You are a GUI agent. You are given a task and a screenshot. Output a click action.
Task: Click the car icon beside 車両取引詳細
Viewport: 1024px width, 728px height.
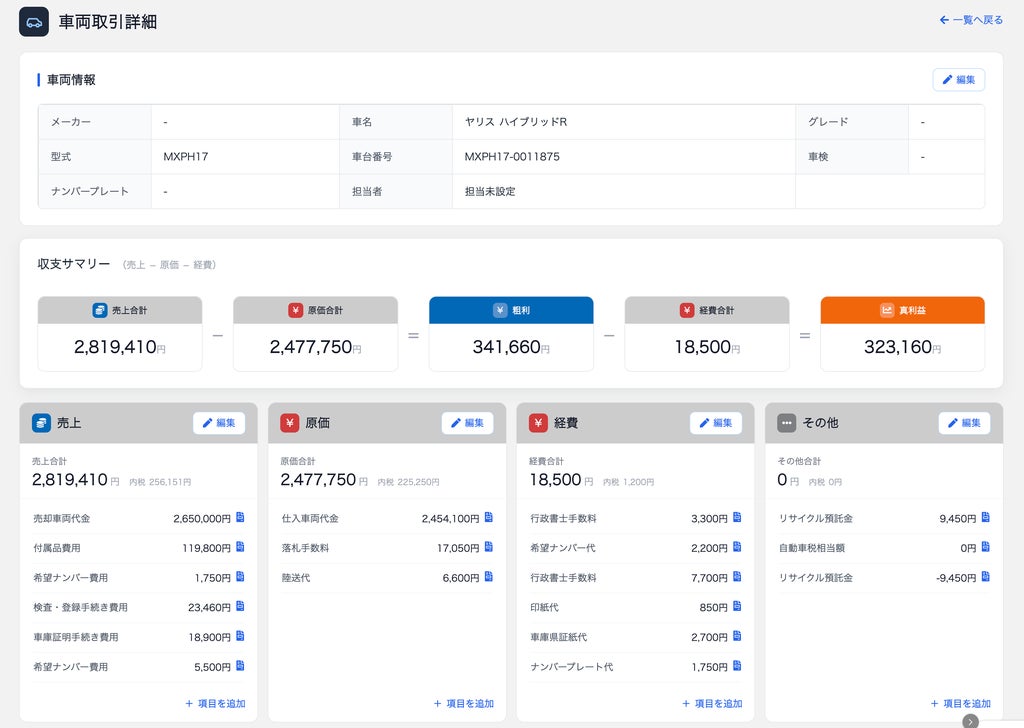tap(34, 22)
